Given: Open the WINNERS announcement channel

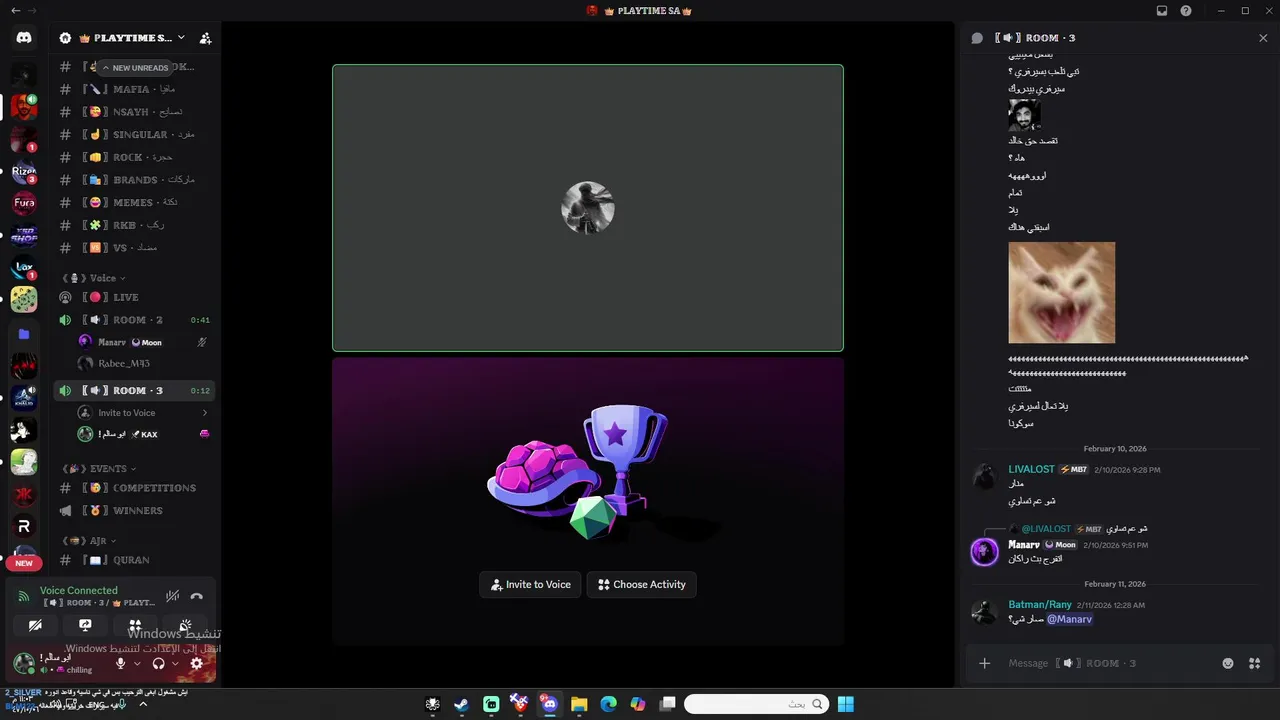Looking at the screenshot, I should coord(135,510).
